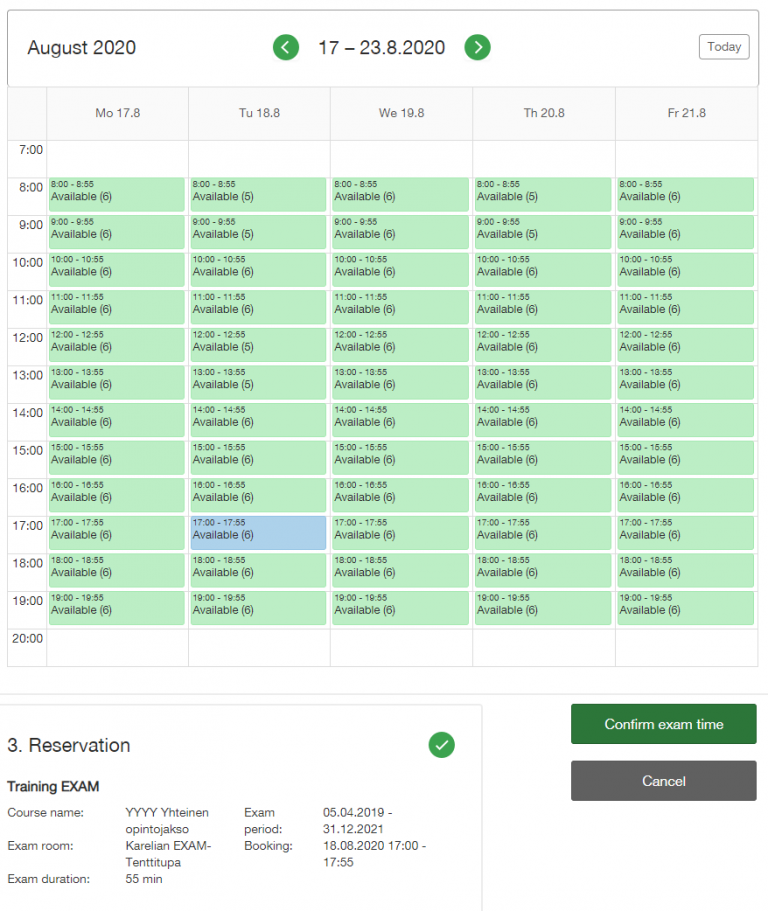Choose Thursday 14:00 - 14:55 slot
The image size is (768, 911).
542,419
